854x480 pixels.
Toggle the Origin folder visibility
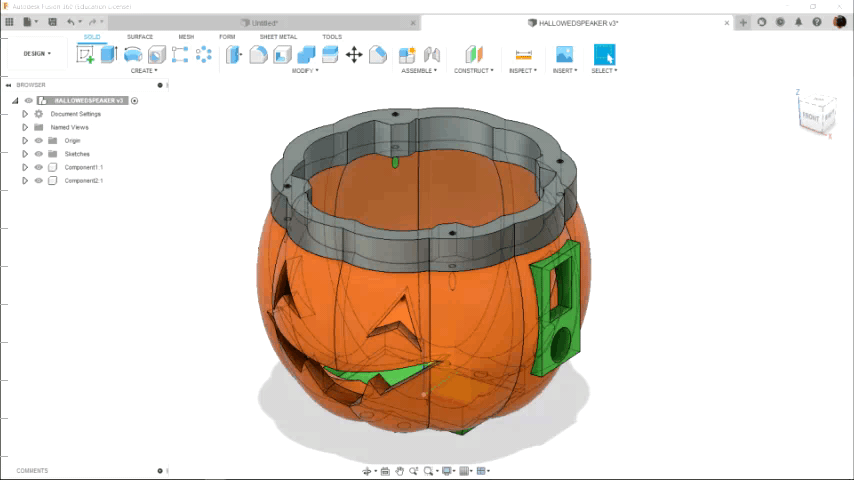(x=39, y=141)
